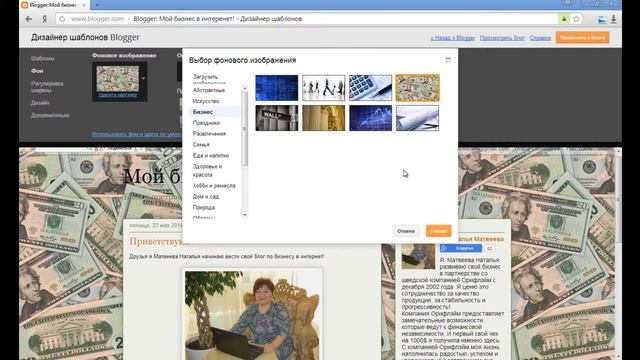640x360 pixels.
Task: Select the blue stock chart thumbnail
Action: pyautogui.click(x=371, y=118)
